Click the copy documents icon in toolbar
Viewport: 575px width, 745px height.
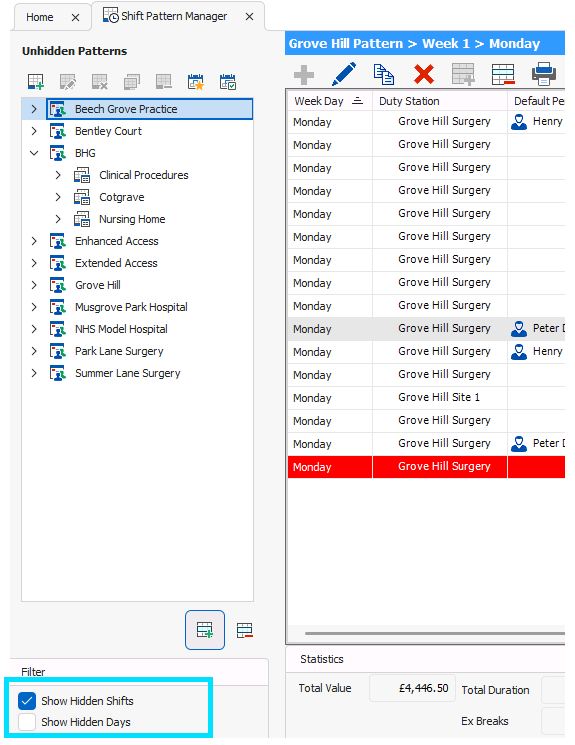click(x=383, y=75)
